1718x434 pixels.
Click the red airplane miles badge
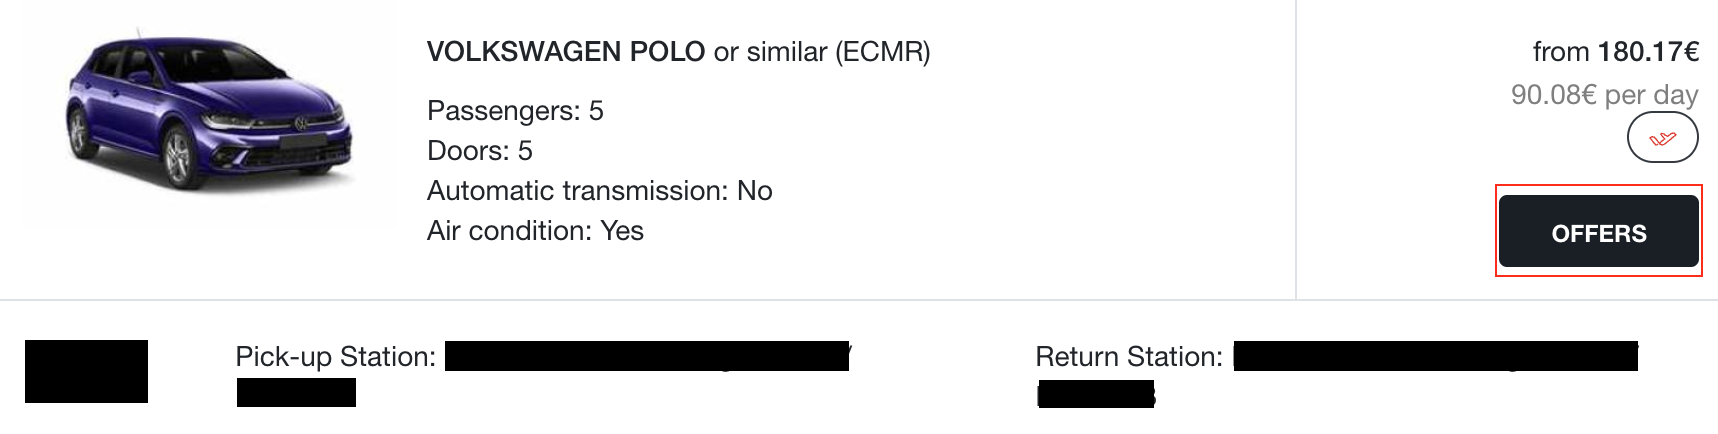[1662, 138]
